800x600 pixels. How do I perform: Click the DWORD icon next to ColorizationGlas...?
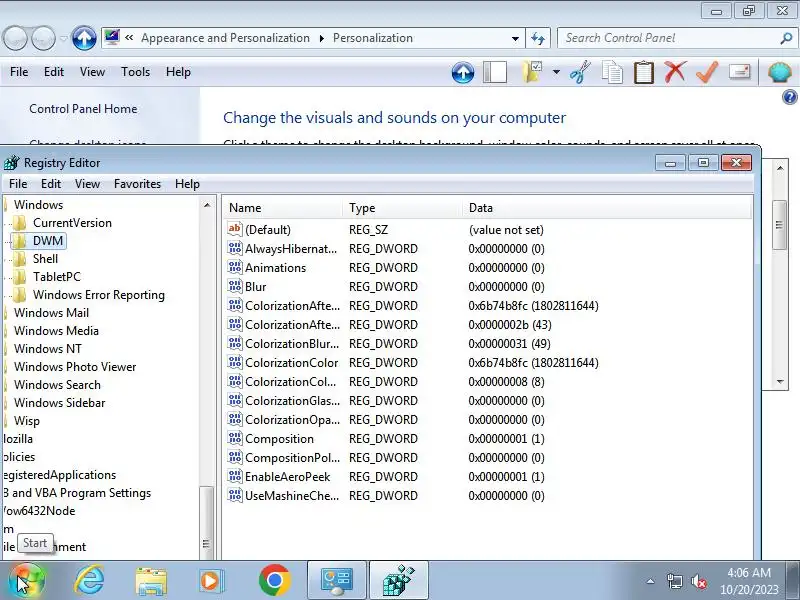(x=235, y=401)
